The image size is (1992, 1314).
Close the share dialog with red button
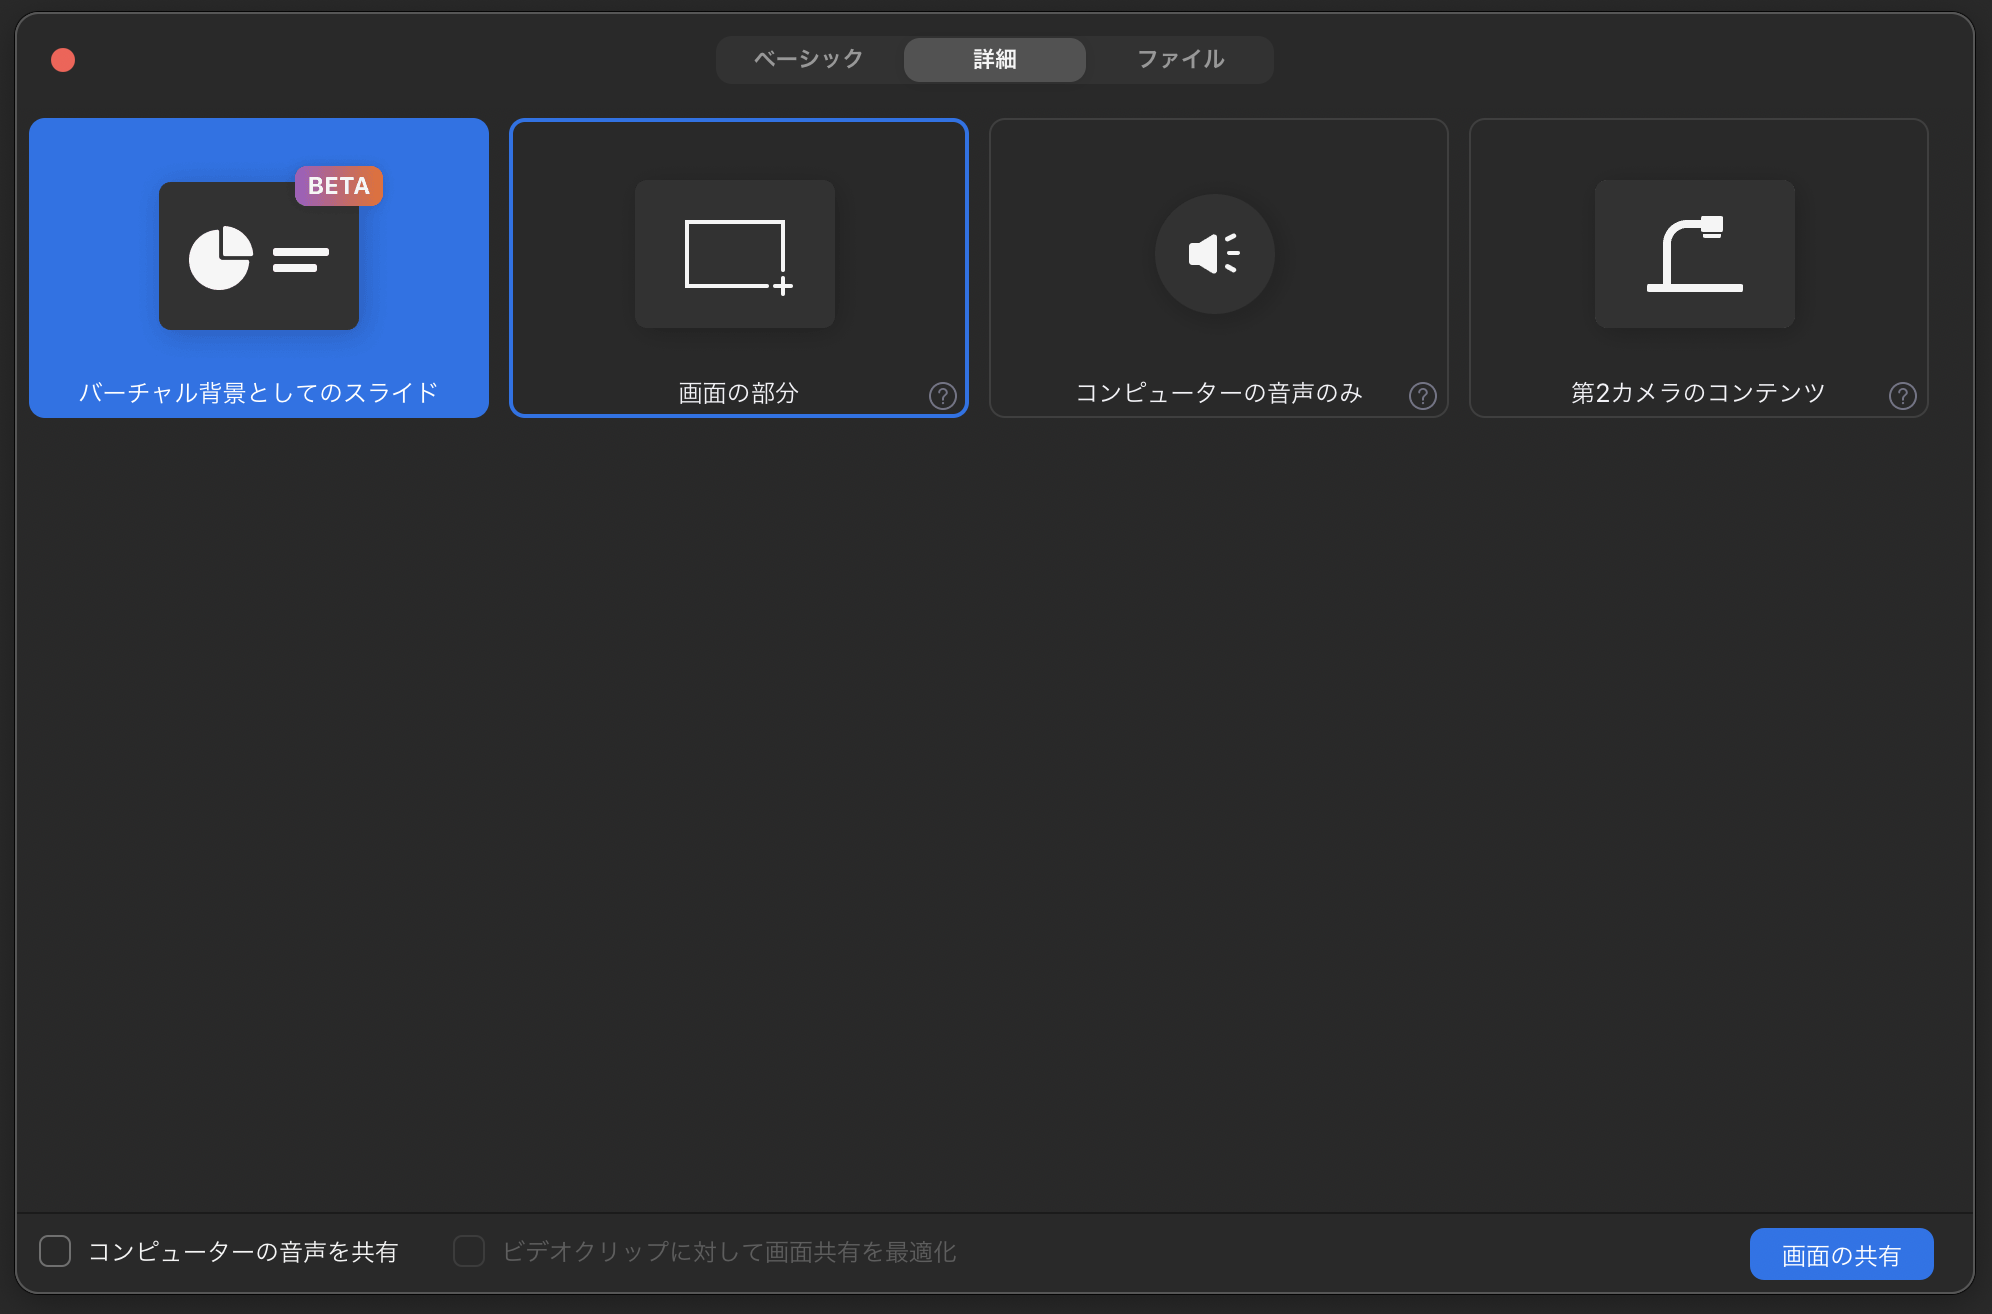tap(63, 60)
